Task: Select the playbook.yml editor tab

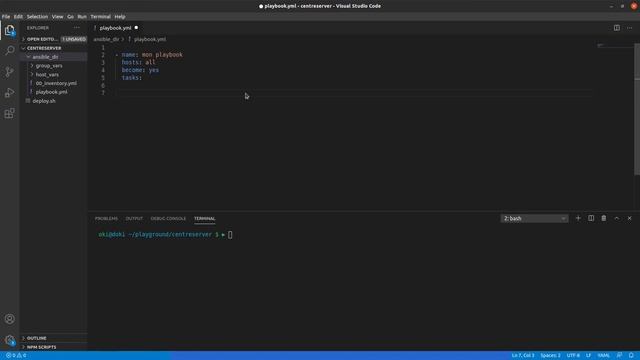Action: tap(115, 28)
